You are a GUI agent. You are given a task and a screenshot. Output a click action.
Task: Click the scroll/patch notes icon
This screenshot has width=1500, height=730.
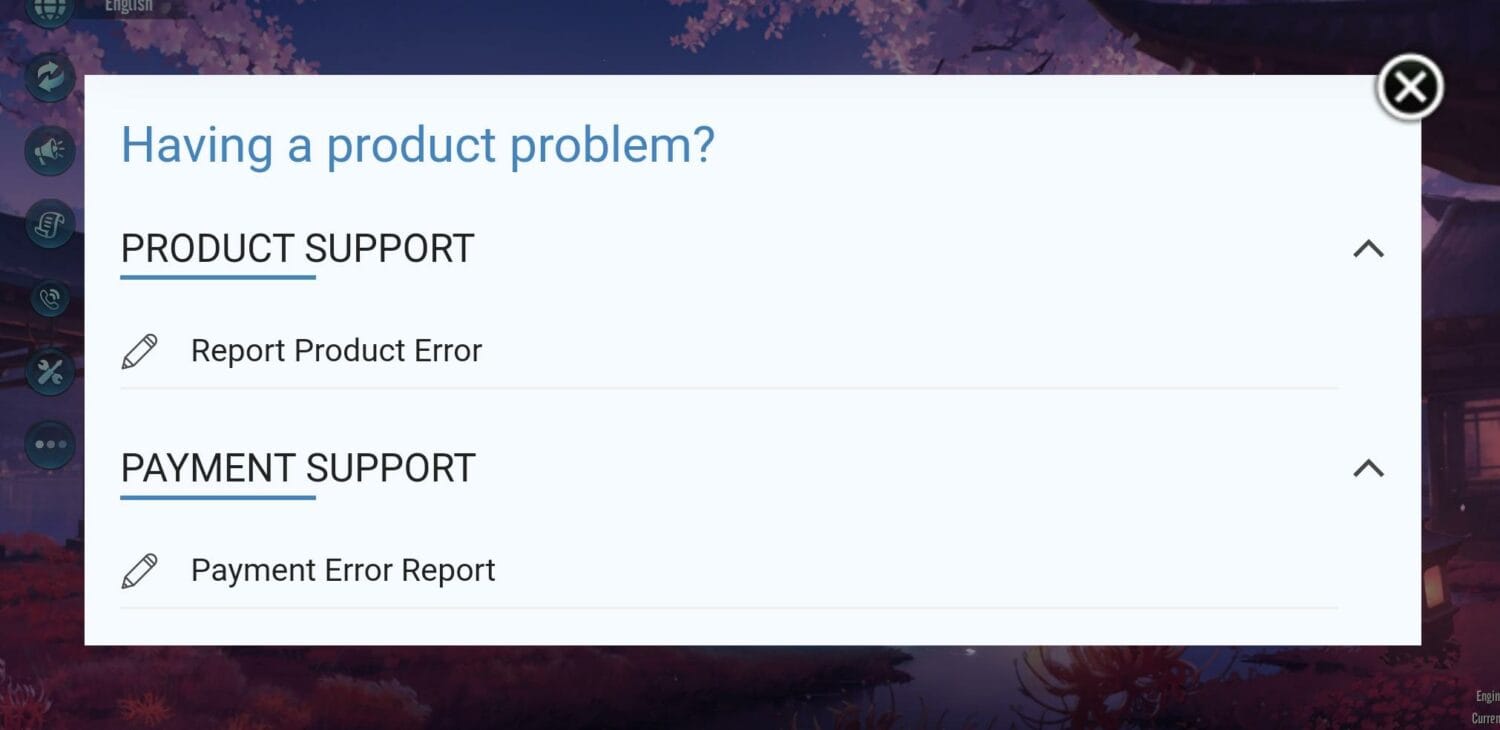tap(48, 224)
